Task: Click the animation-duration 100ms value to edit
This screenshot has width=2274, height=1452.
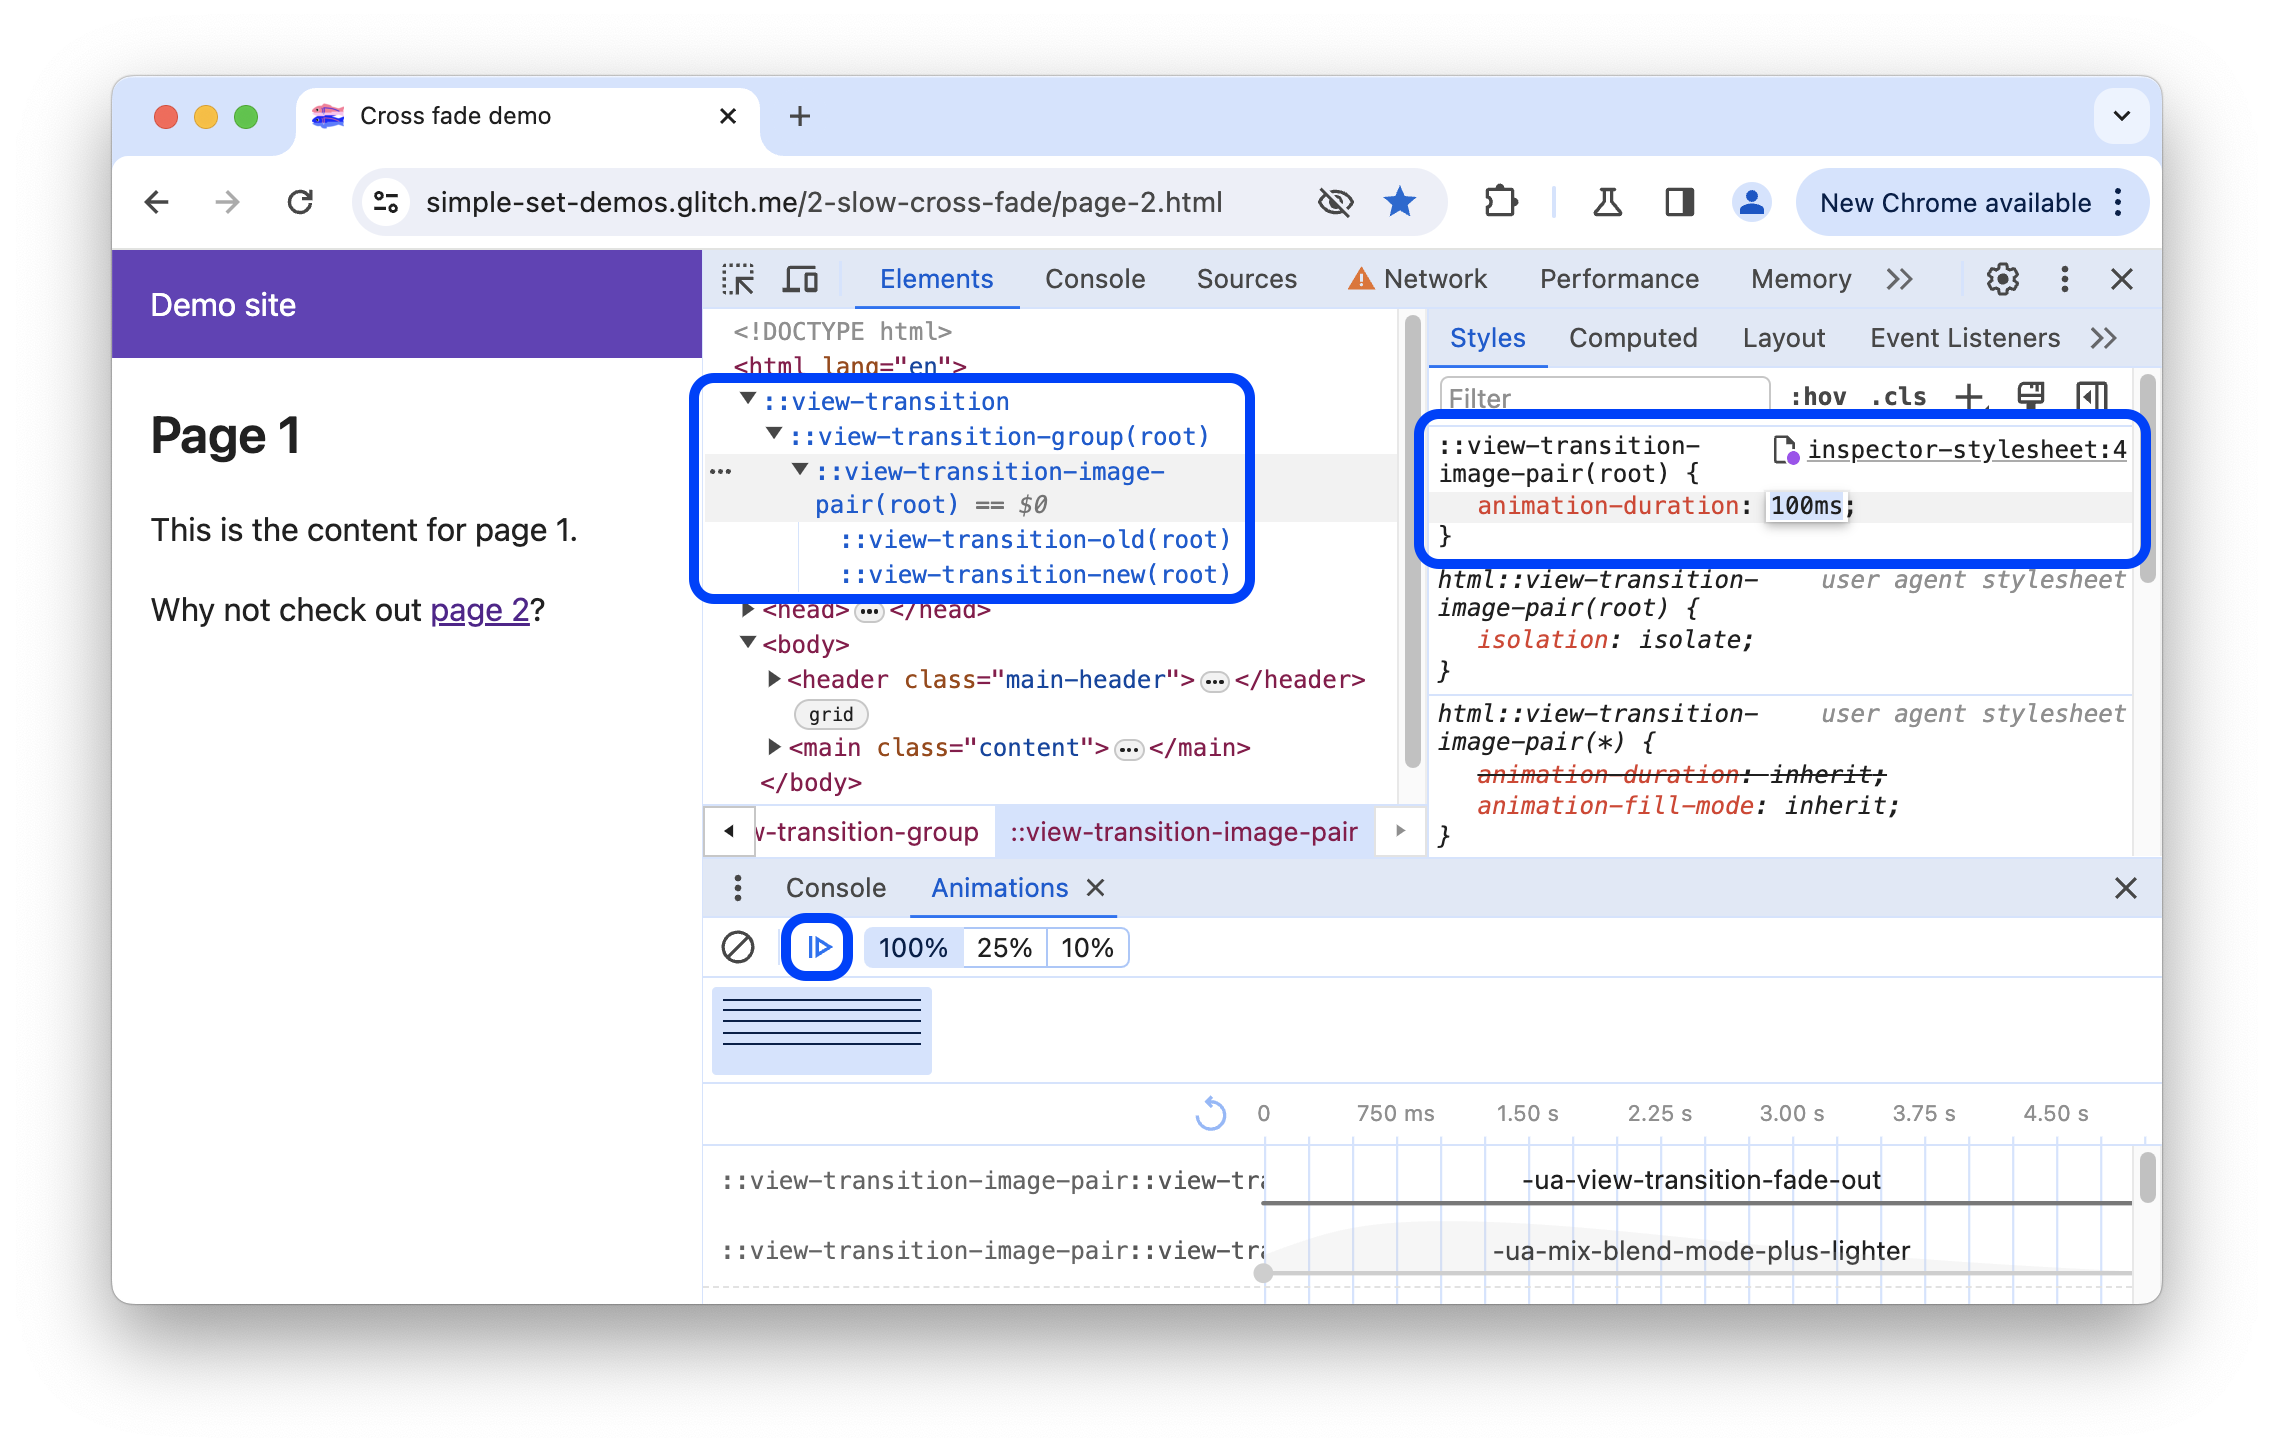Action: 1805,506
